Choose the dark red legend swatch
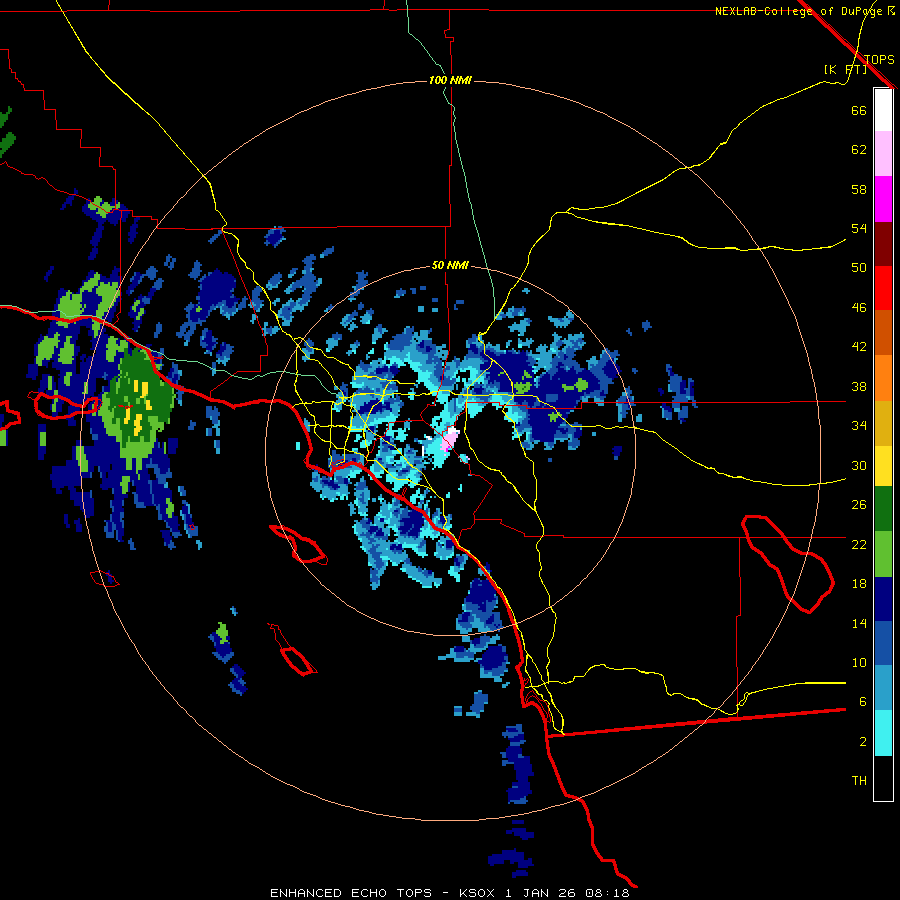The image size is (900, 900). [x=883, y=243]
